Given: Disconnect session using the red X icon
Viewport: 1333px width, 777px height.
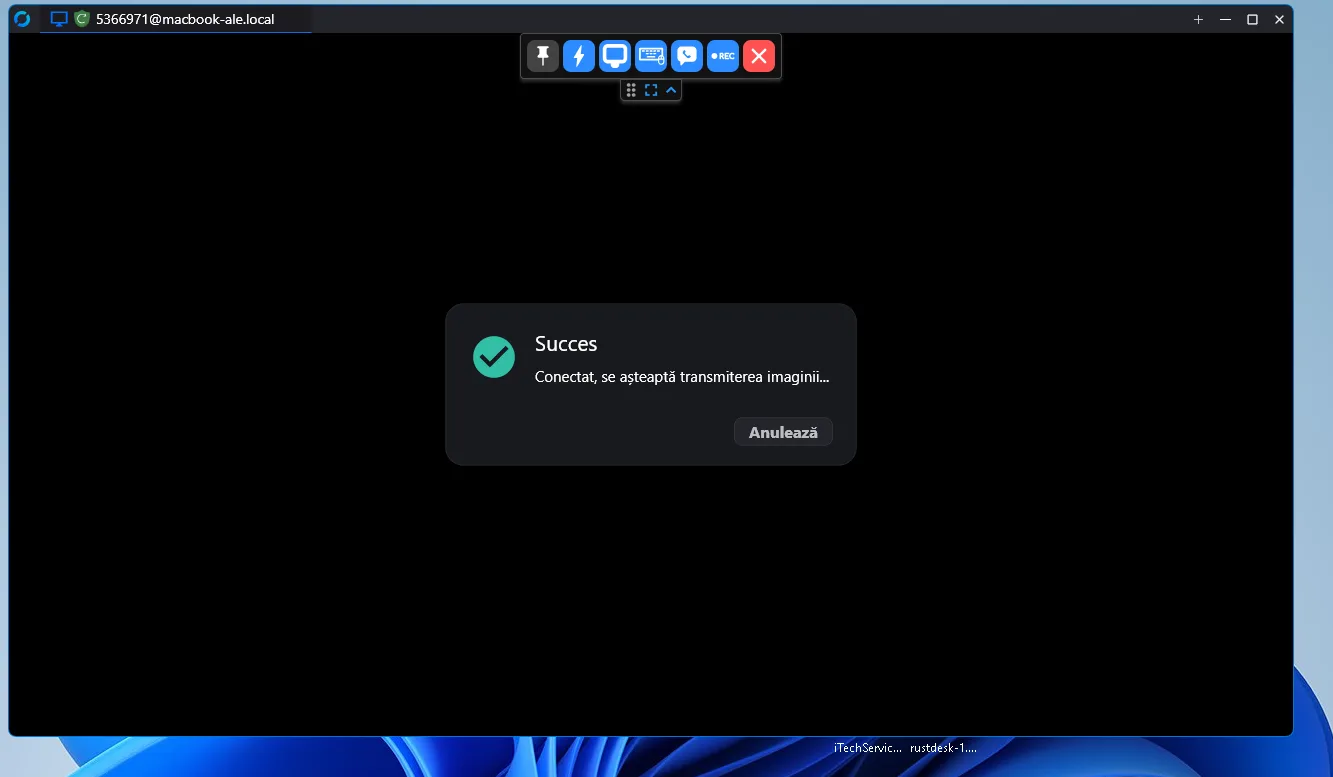Looking at the screenshot, I should pos(759,56).
